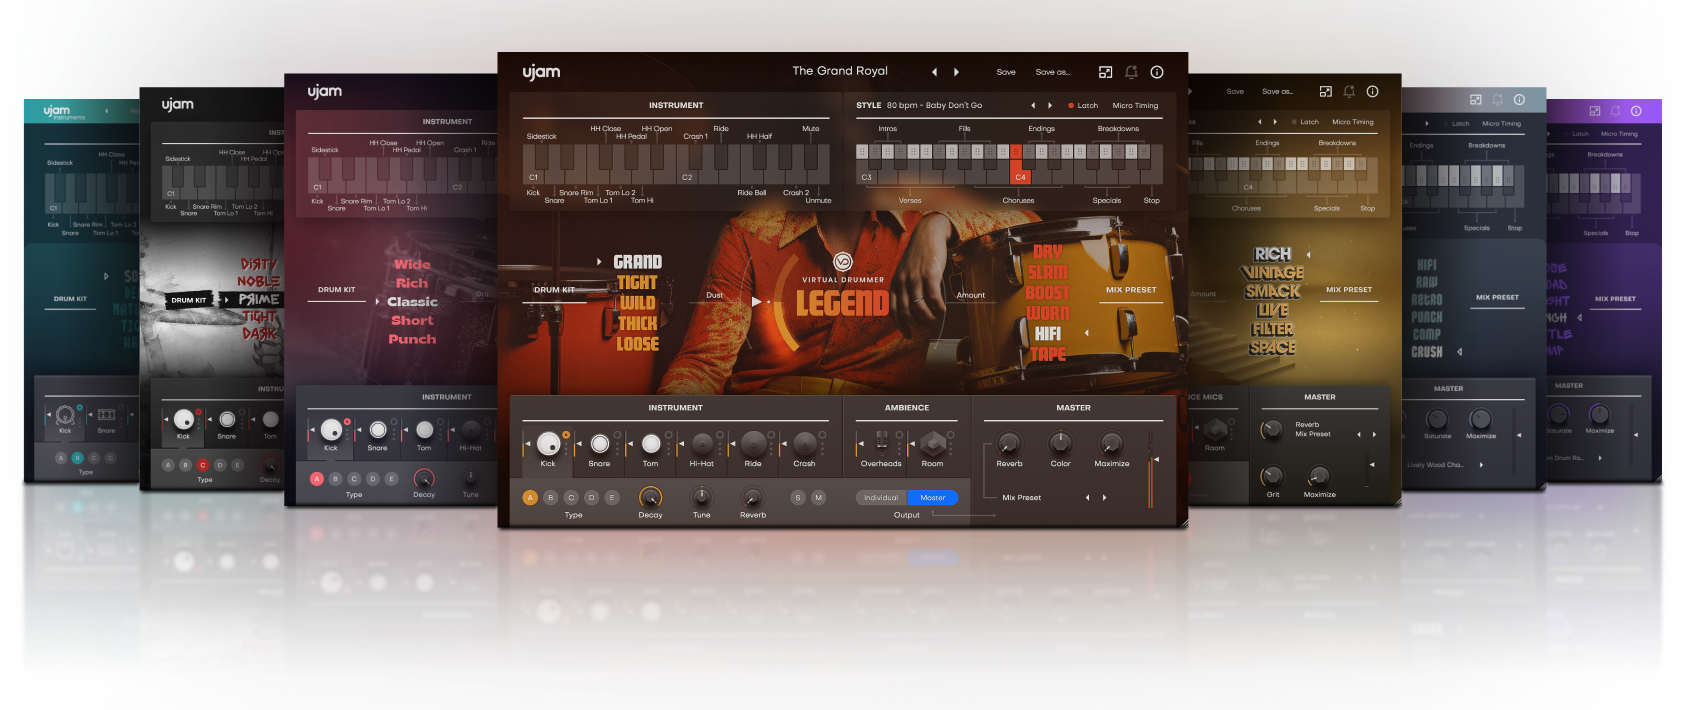Select Kick icon in teal window
Screen dimensions: 1682x710
65,414
